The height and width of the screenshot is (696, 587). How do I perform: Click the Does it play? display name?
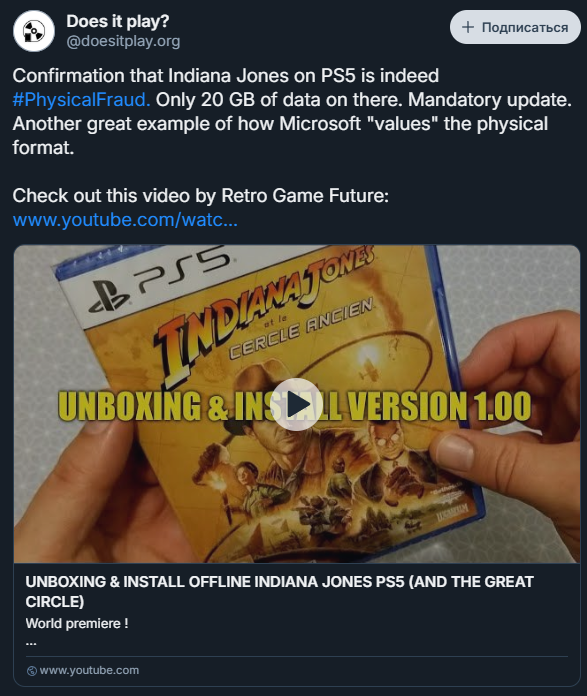pyautogui.click(x=118, y=21)
